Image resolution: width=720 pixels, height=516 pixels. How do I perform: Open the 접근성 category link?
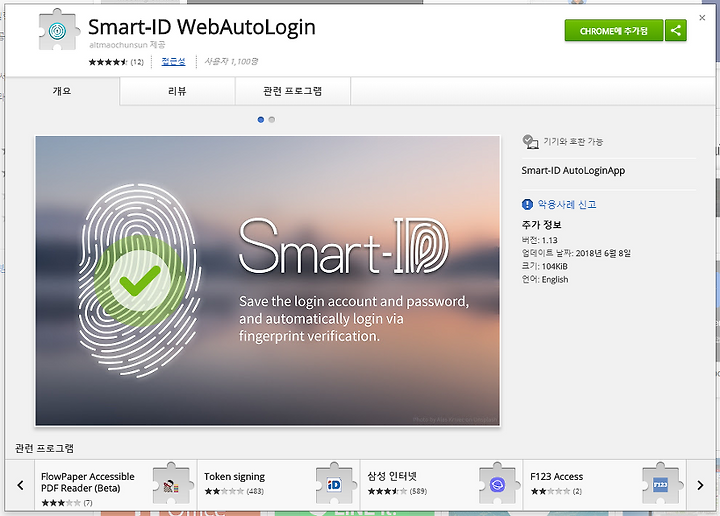tap(174, 62)
